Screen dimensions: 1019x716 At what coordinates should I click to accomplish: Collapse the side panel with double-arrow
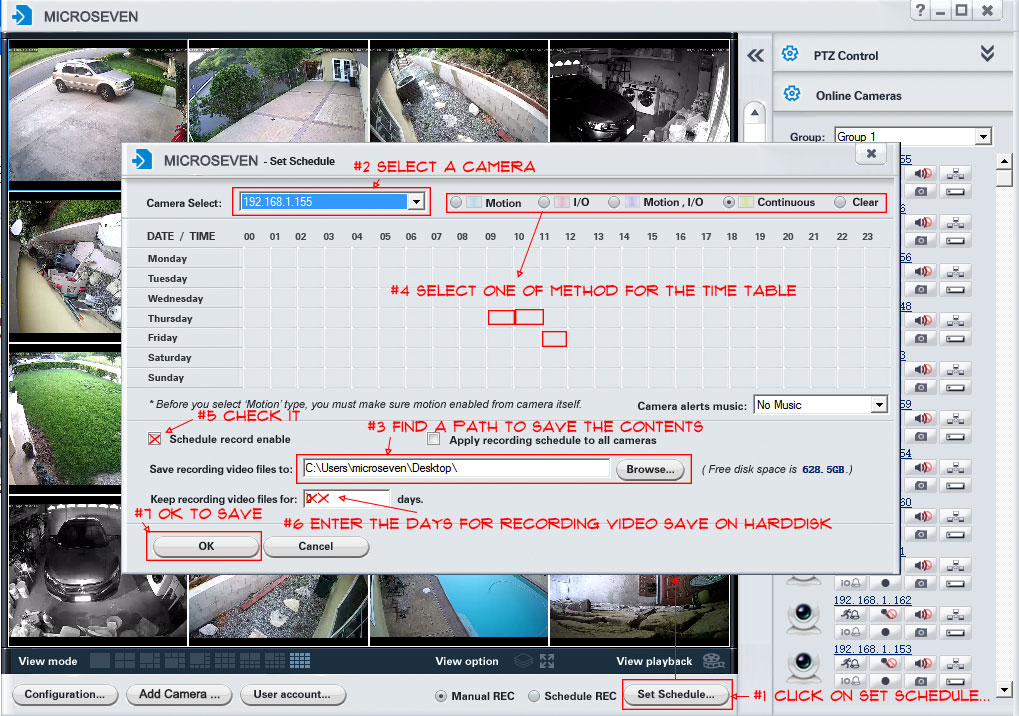tap(755, 56)
